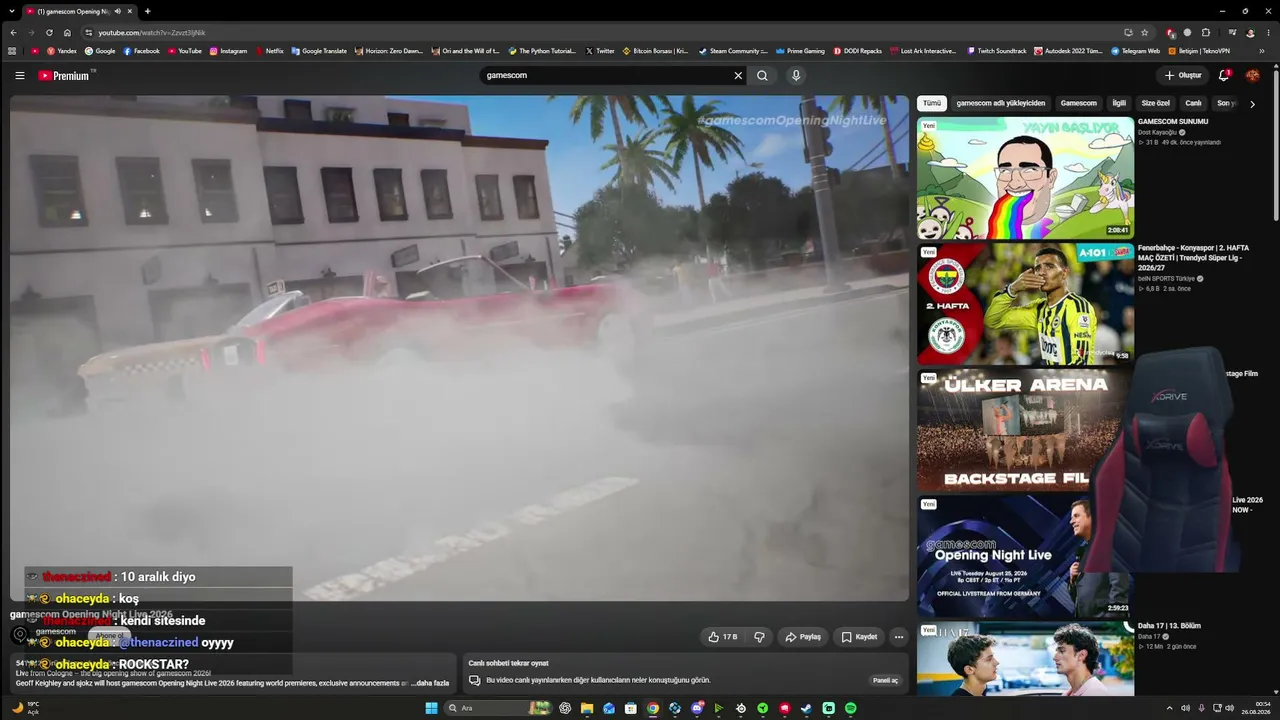Open a new browser tab
Image resolution: width=1280 pixels, height=720 pixels.
pyautogui.click(x=147, y=11)
